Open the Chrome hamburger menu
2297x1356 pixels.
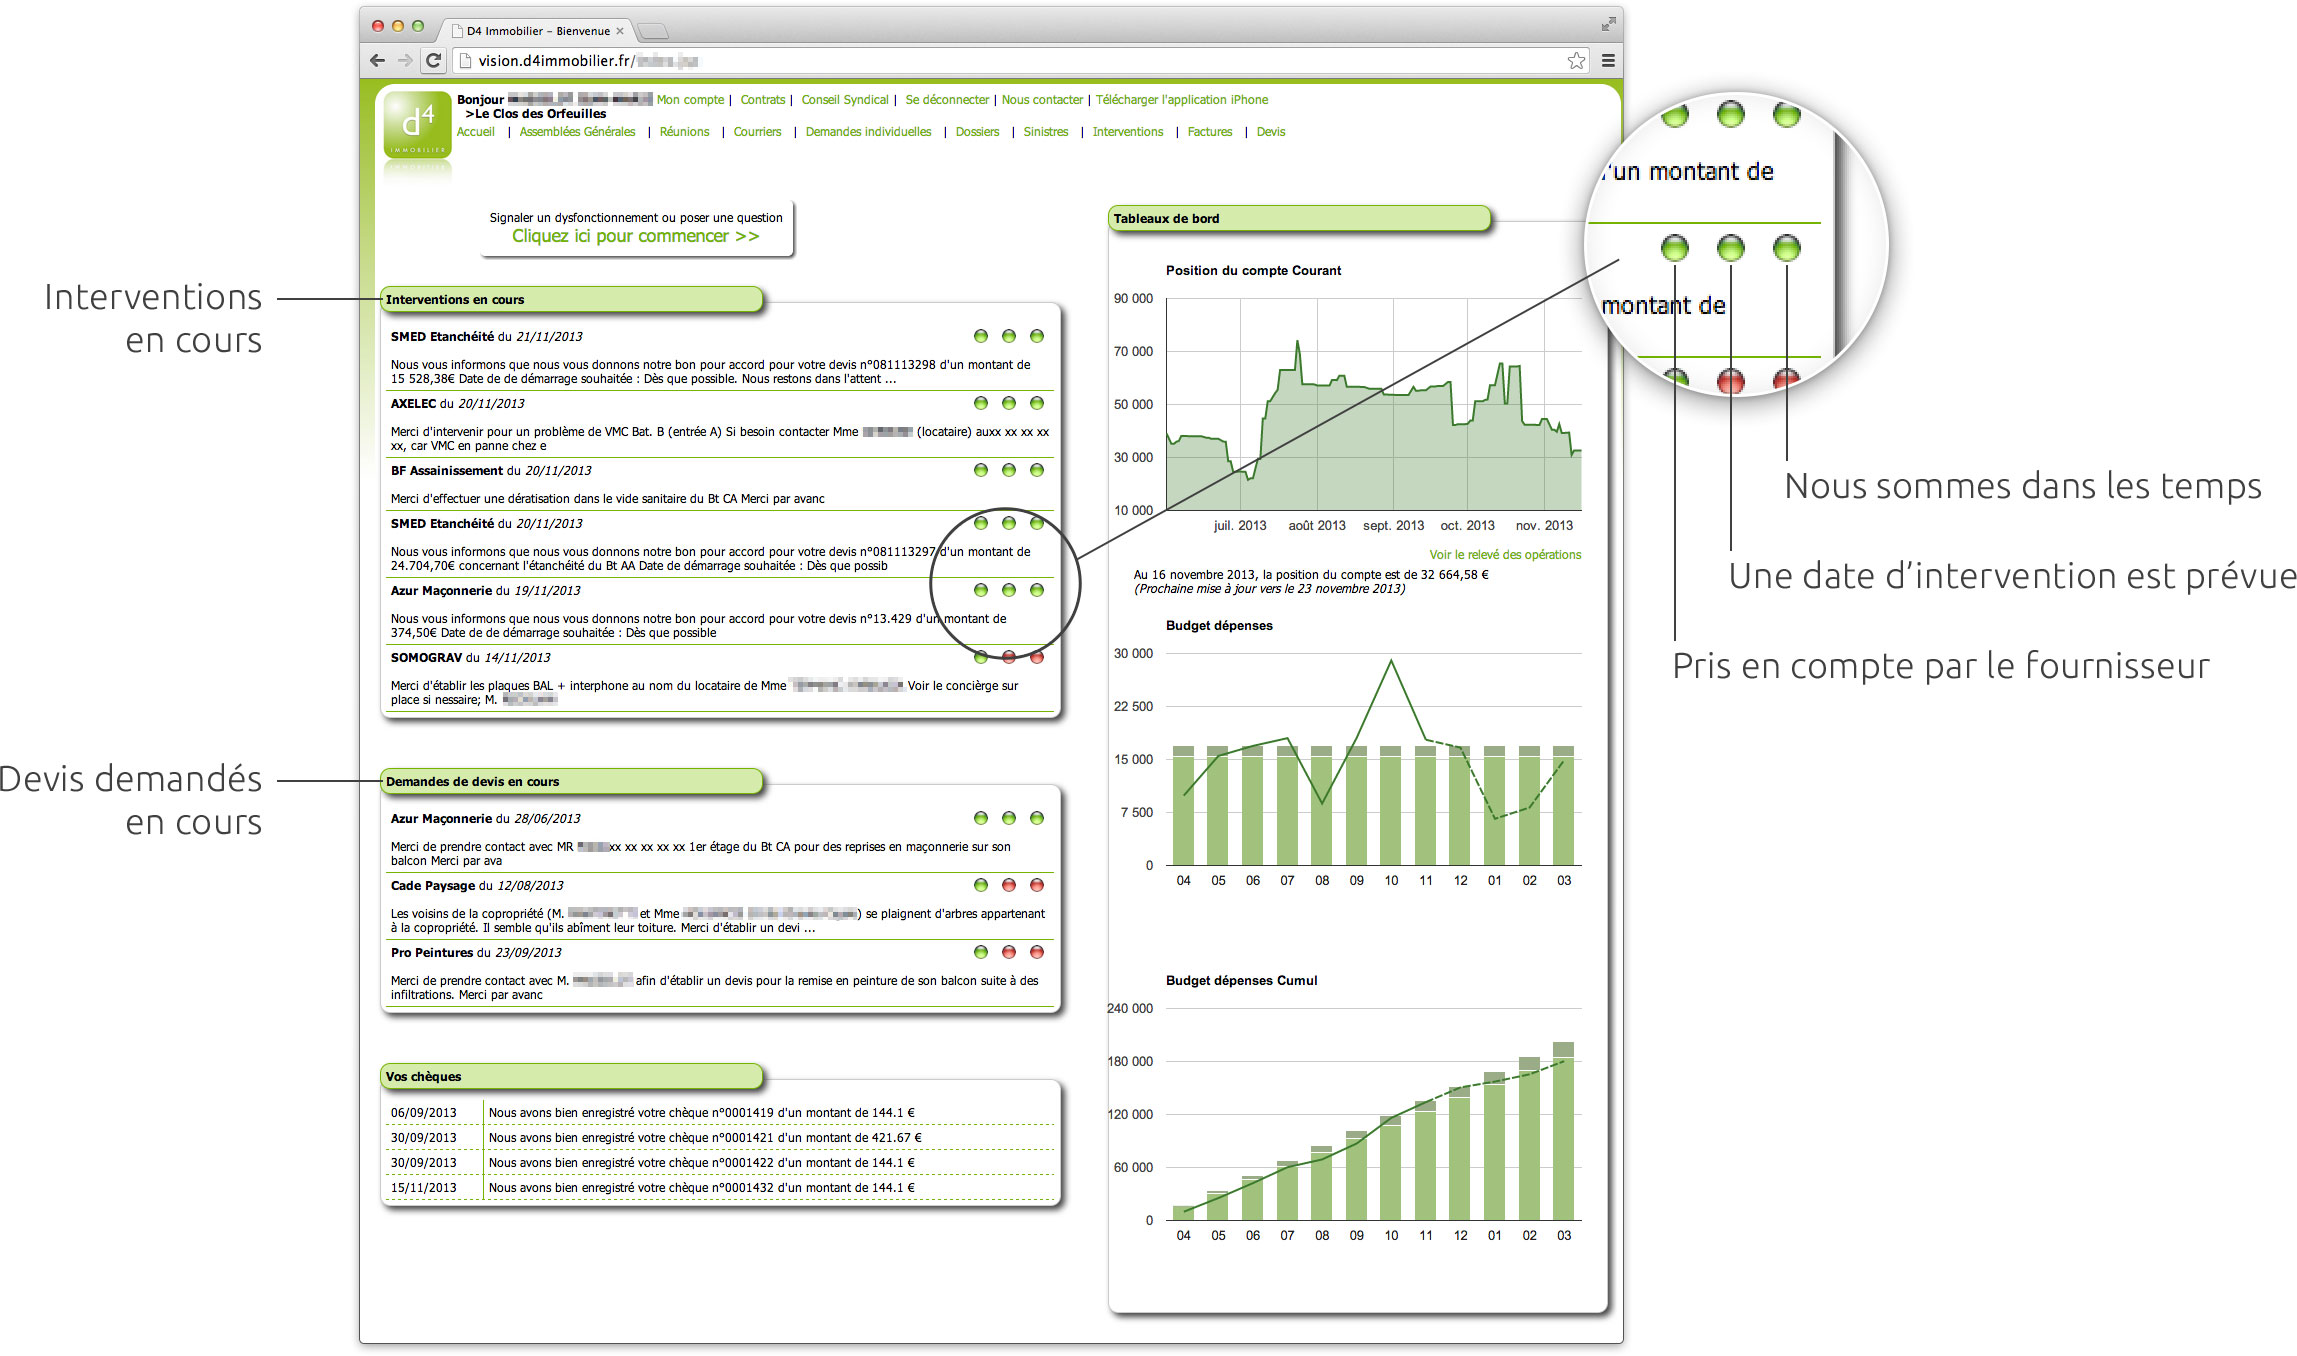[1608, 60]
